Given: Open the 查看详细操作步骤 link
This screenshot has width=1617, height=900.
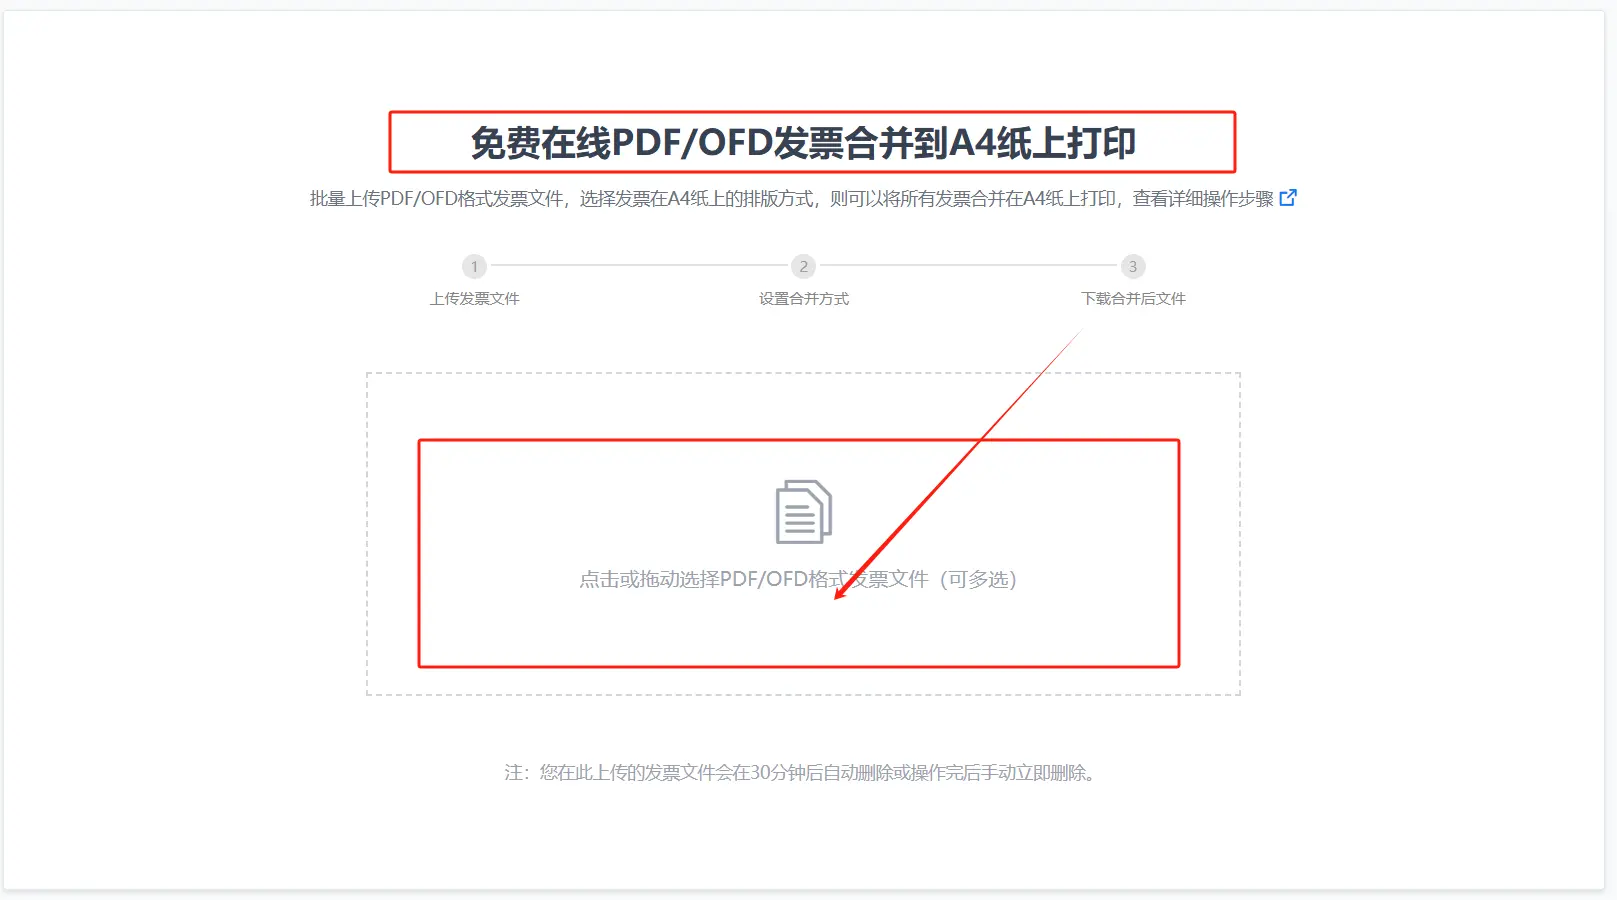Looking at the screenshot, I should coord(1203,198).
